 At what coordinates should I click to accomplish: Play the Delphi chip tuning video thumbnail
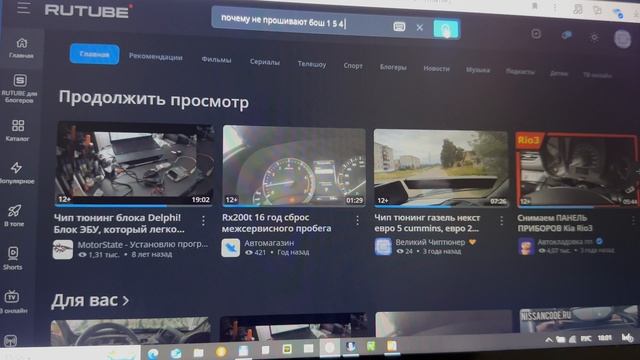coord(134,164)
